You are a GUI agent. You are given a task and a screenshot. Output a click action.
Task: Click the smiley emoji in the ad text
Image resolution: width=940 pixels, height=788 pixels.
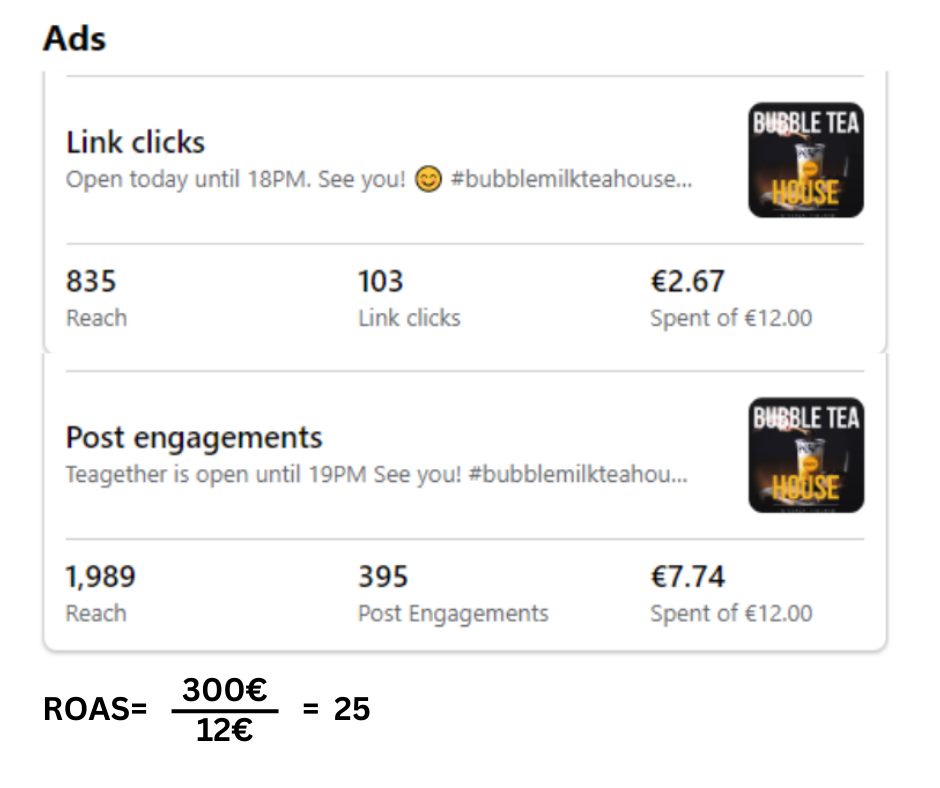click(x=427, y=182)
